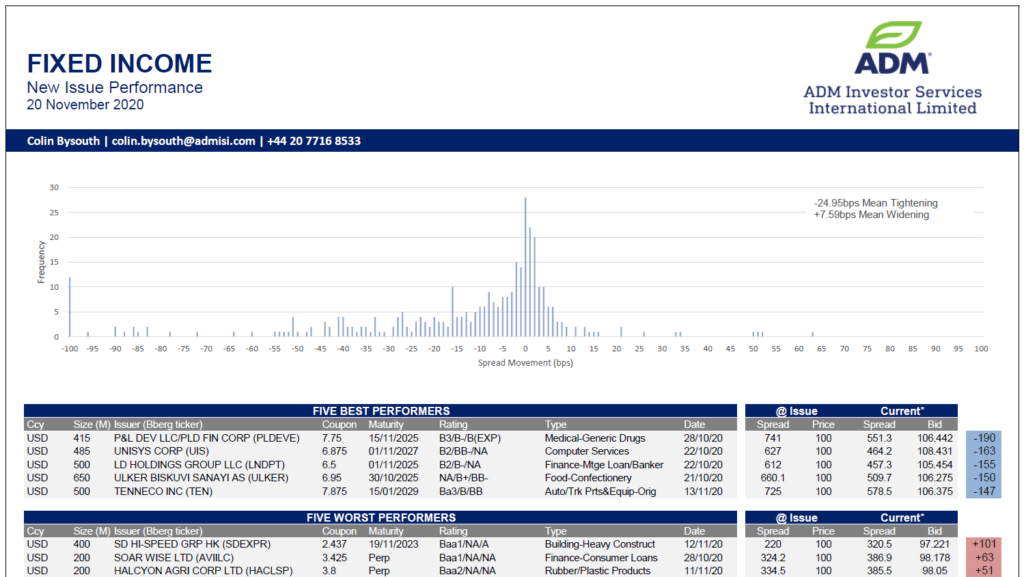Image resolution: width=1024 pixels, height=577 pixels.
Task: Select the name 'Colin Bysouth'
Action: tap(63, 141)
